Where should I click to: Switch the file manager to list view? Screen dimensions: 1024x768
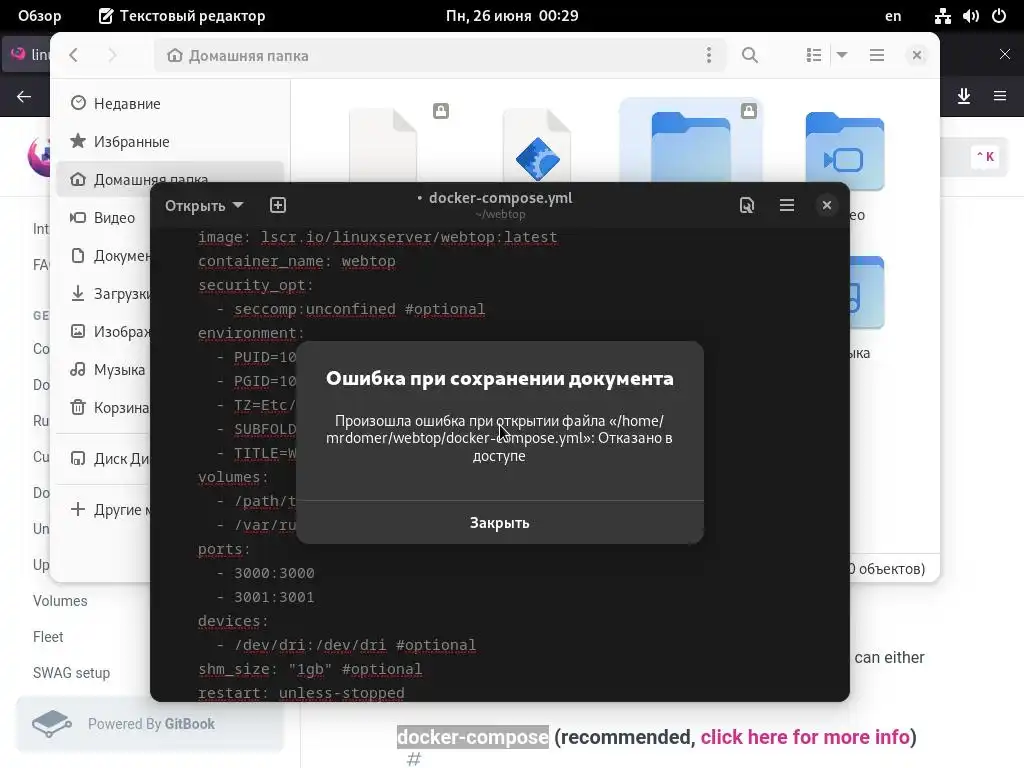[x=814, y=56]
